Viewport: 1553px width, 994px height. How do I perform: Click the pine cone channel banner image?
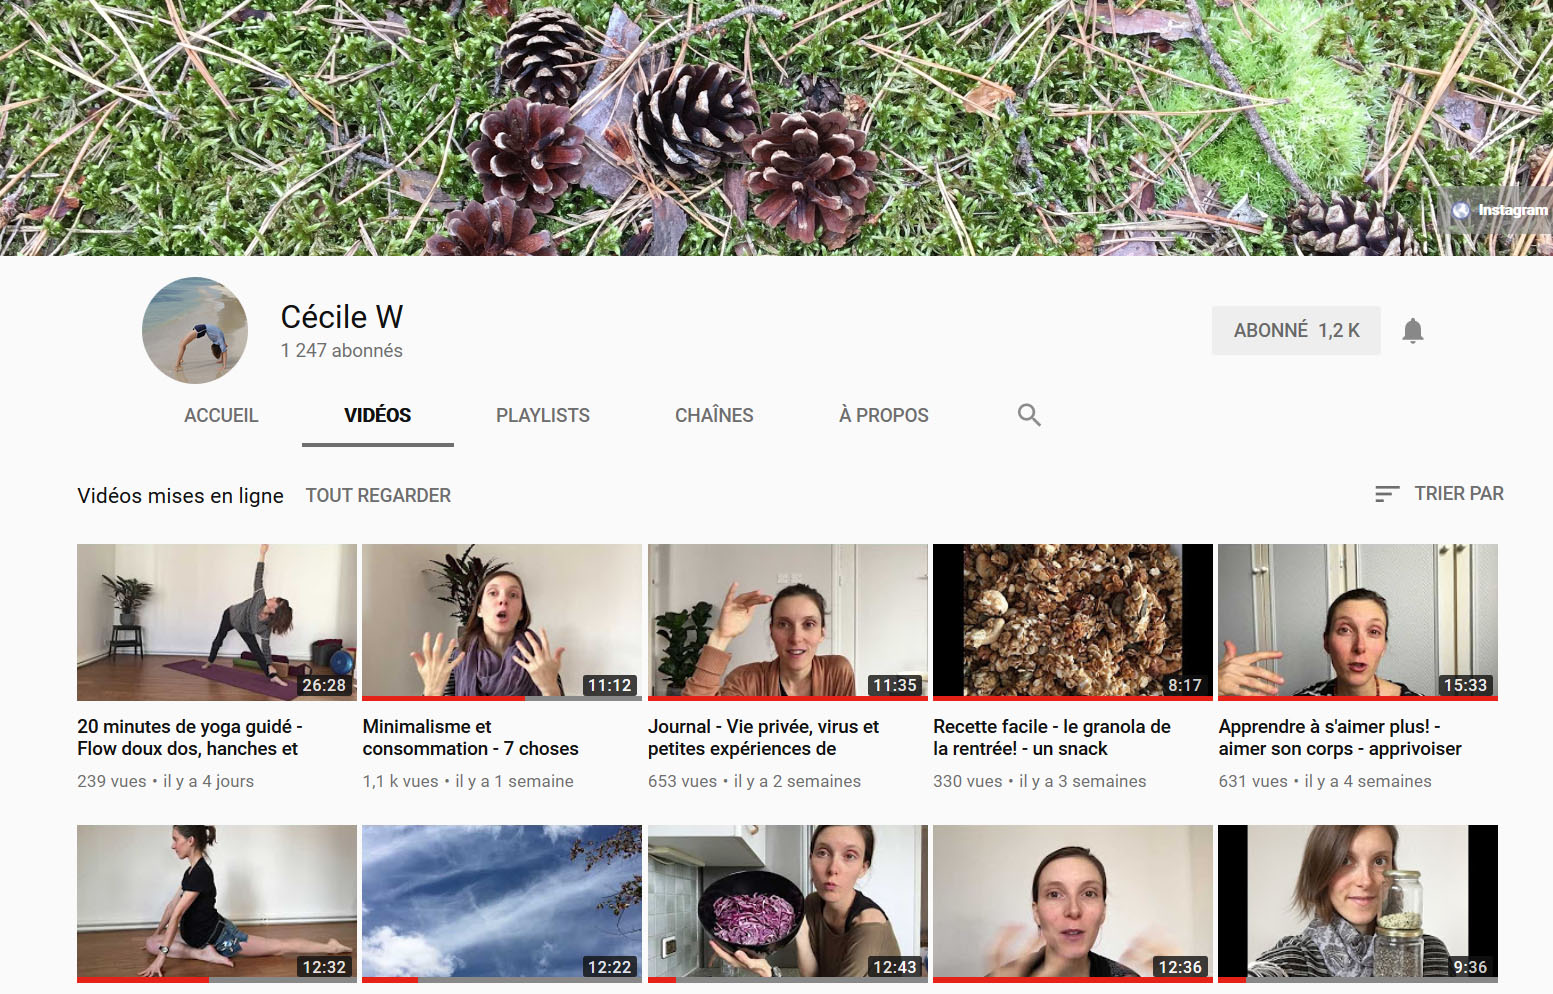[x=776, y=128]
